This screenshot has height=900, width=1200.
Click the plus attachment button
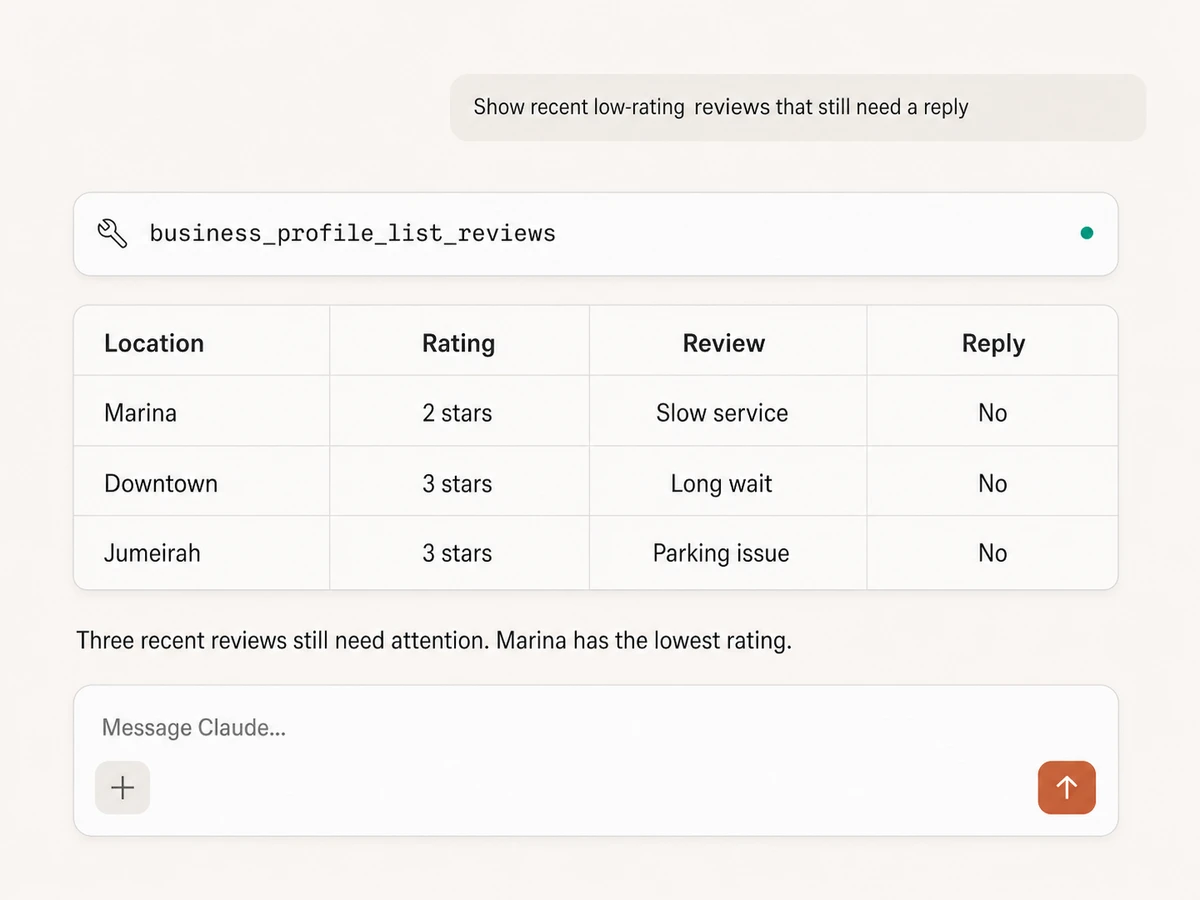click(122, 788)
